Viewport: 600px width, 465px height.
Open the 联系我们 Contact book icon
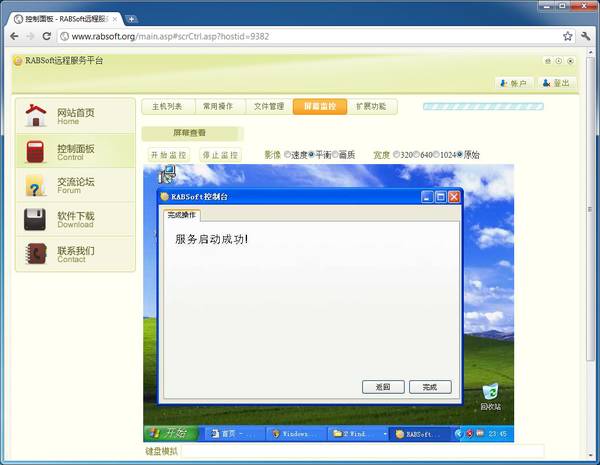click(x=36, y=254)
